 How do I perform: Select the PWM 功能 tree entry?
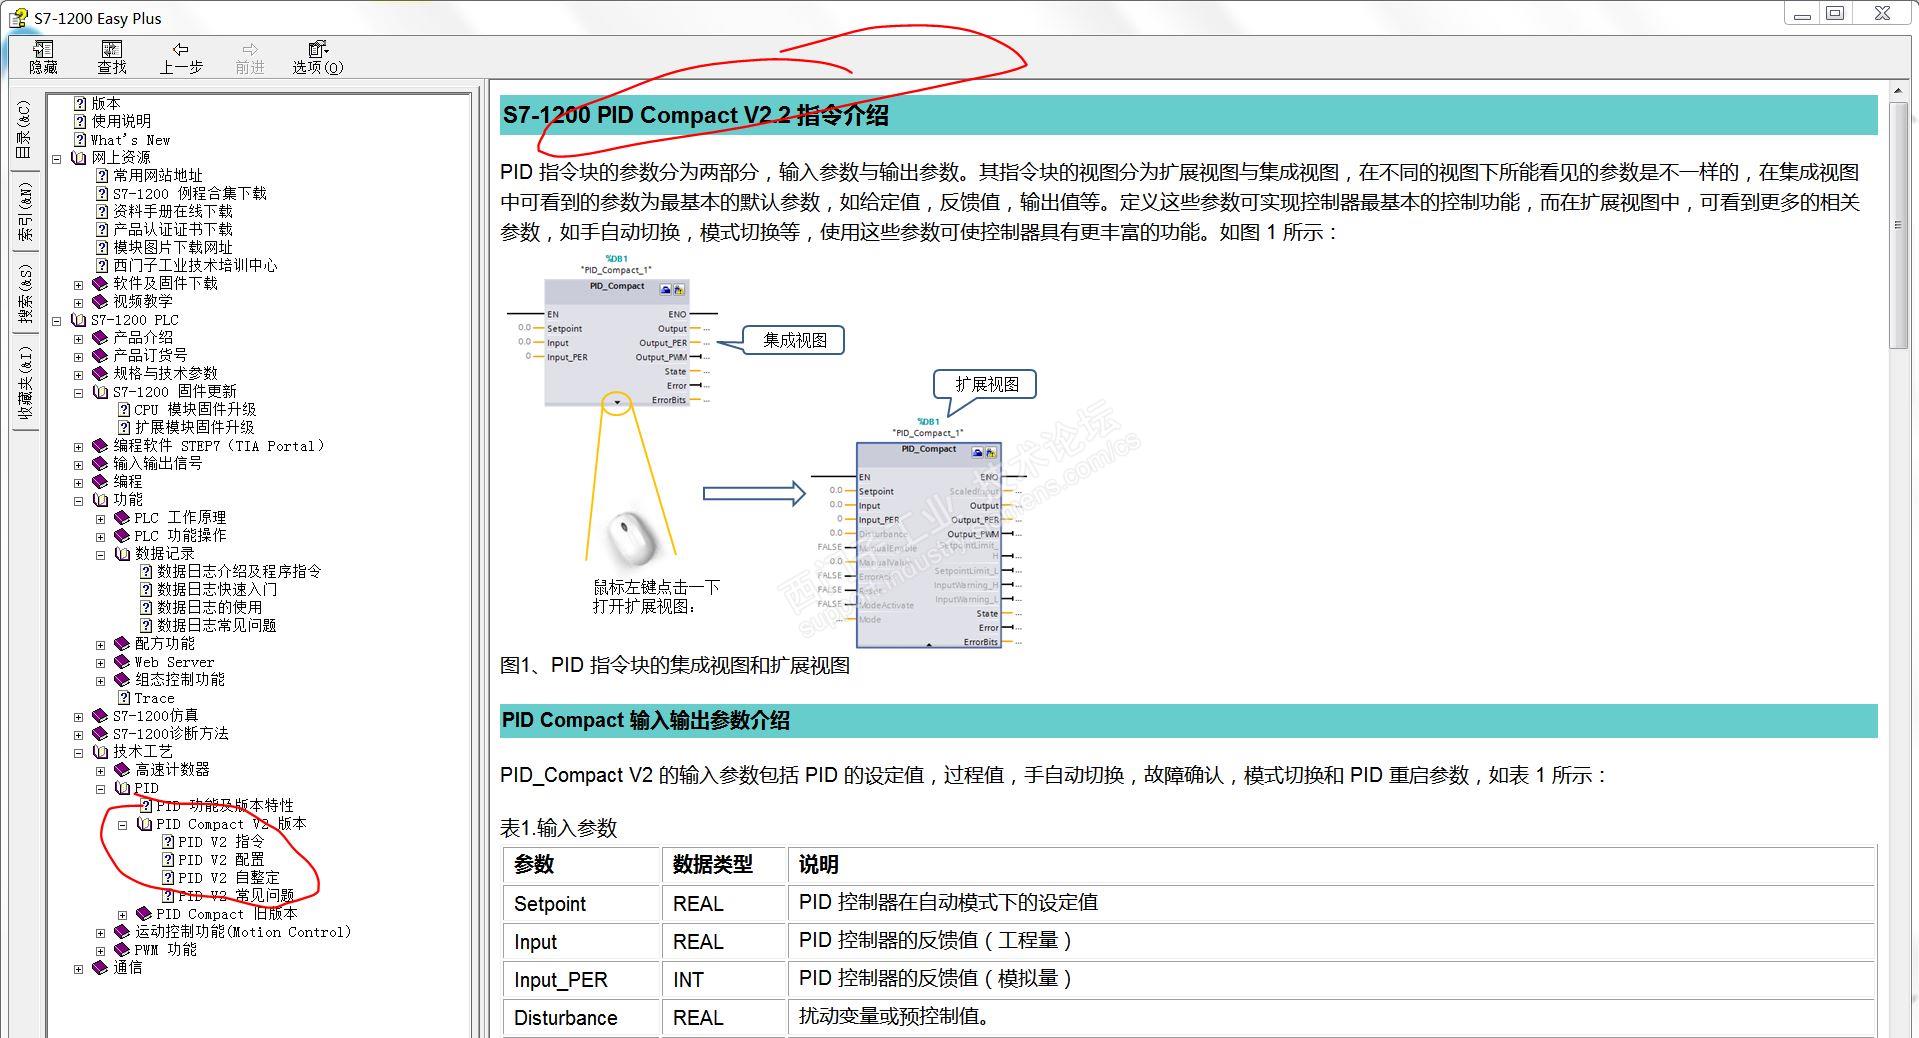pos(166,950)
